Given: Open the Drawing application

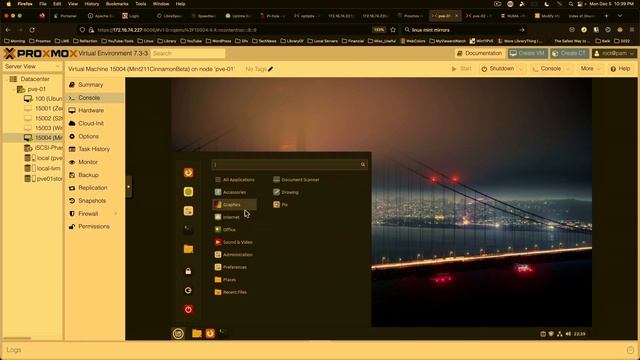Looking at the screenshot, I should [x=286, y=192].
